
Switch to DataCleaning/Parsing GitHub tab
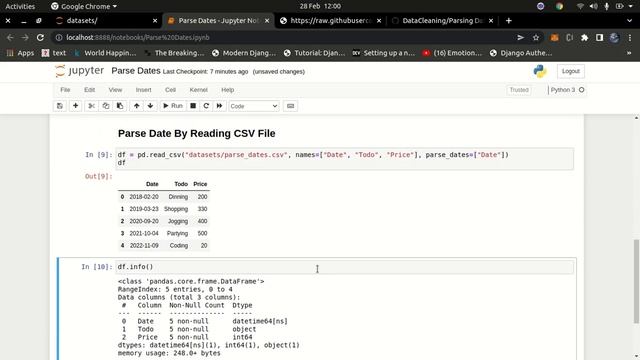[442, 20]
